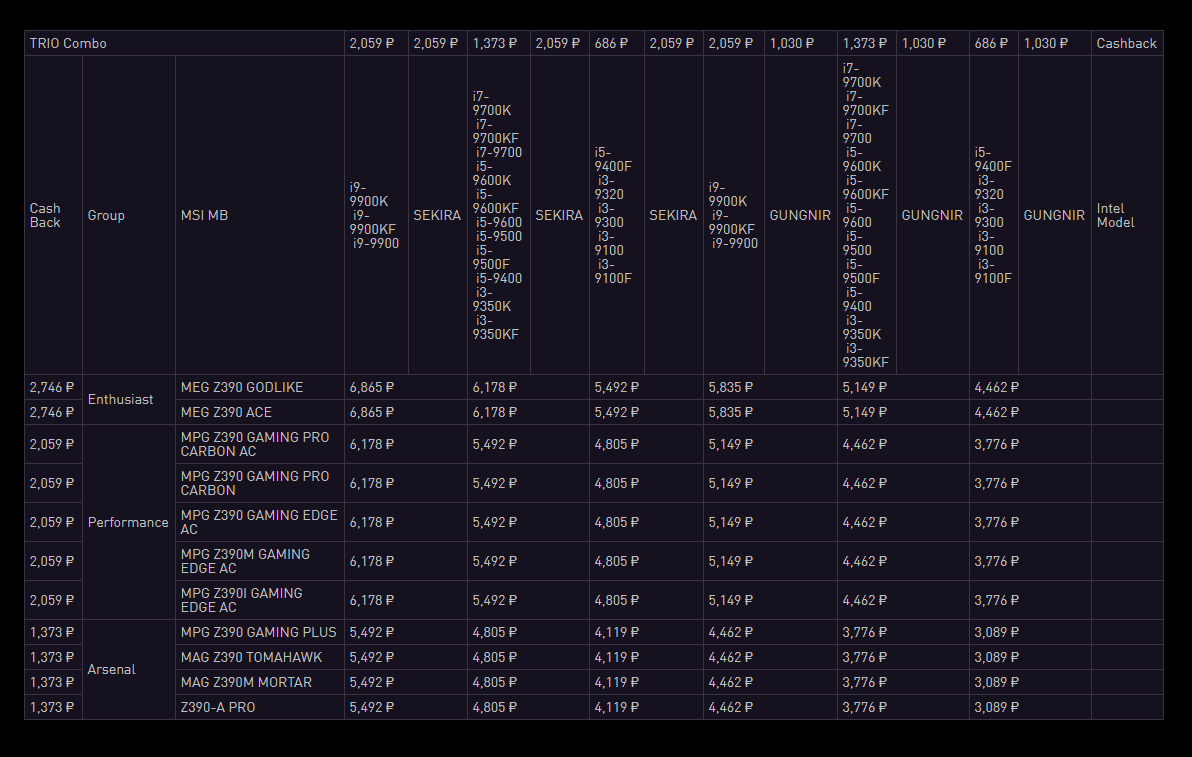
Task: Select '2,746 ₽' in the MEG Z390 ACE row
Action: click(52, 412)
